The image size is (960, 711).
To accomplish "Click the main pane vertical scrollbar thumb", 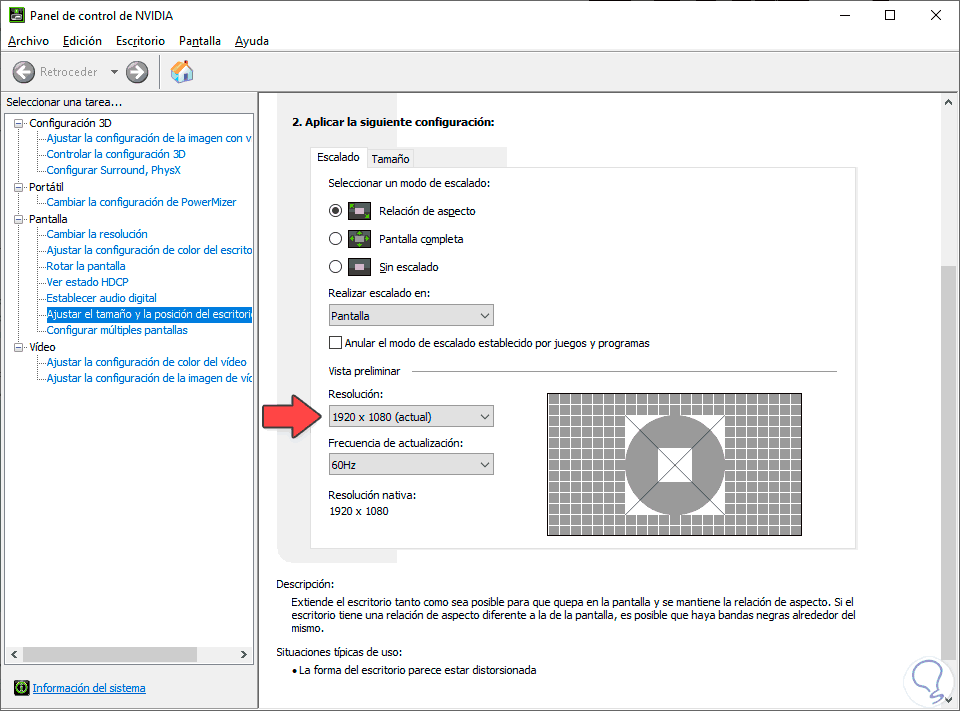I will coord(948,462).
